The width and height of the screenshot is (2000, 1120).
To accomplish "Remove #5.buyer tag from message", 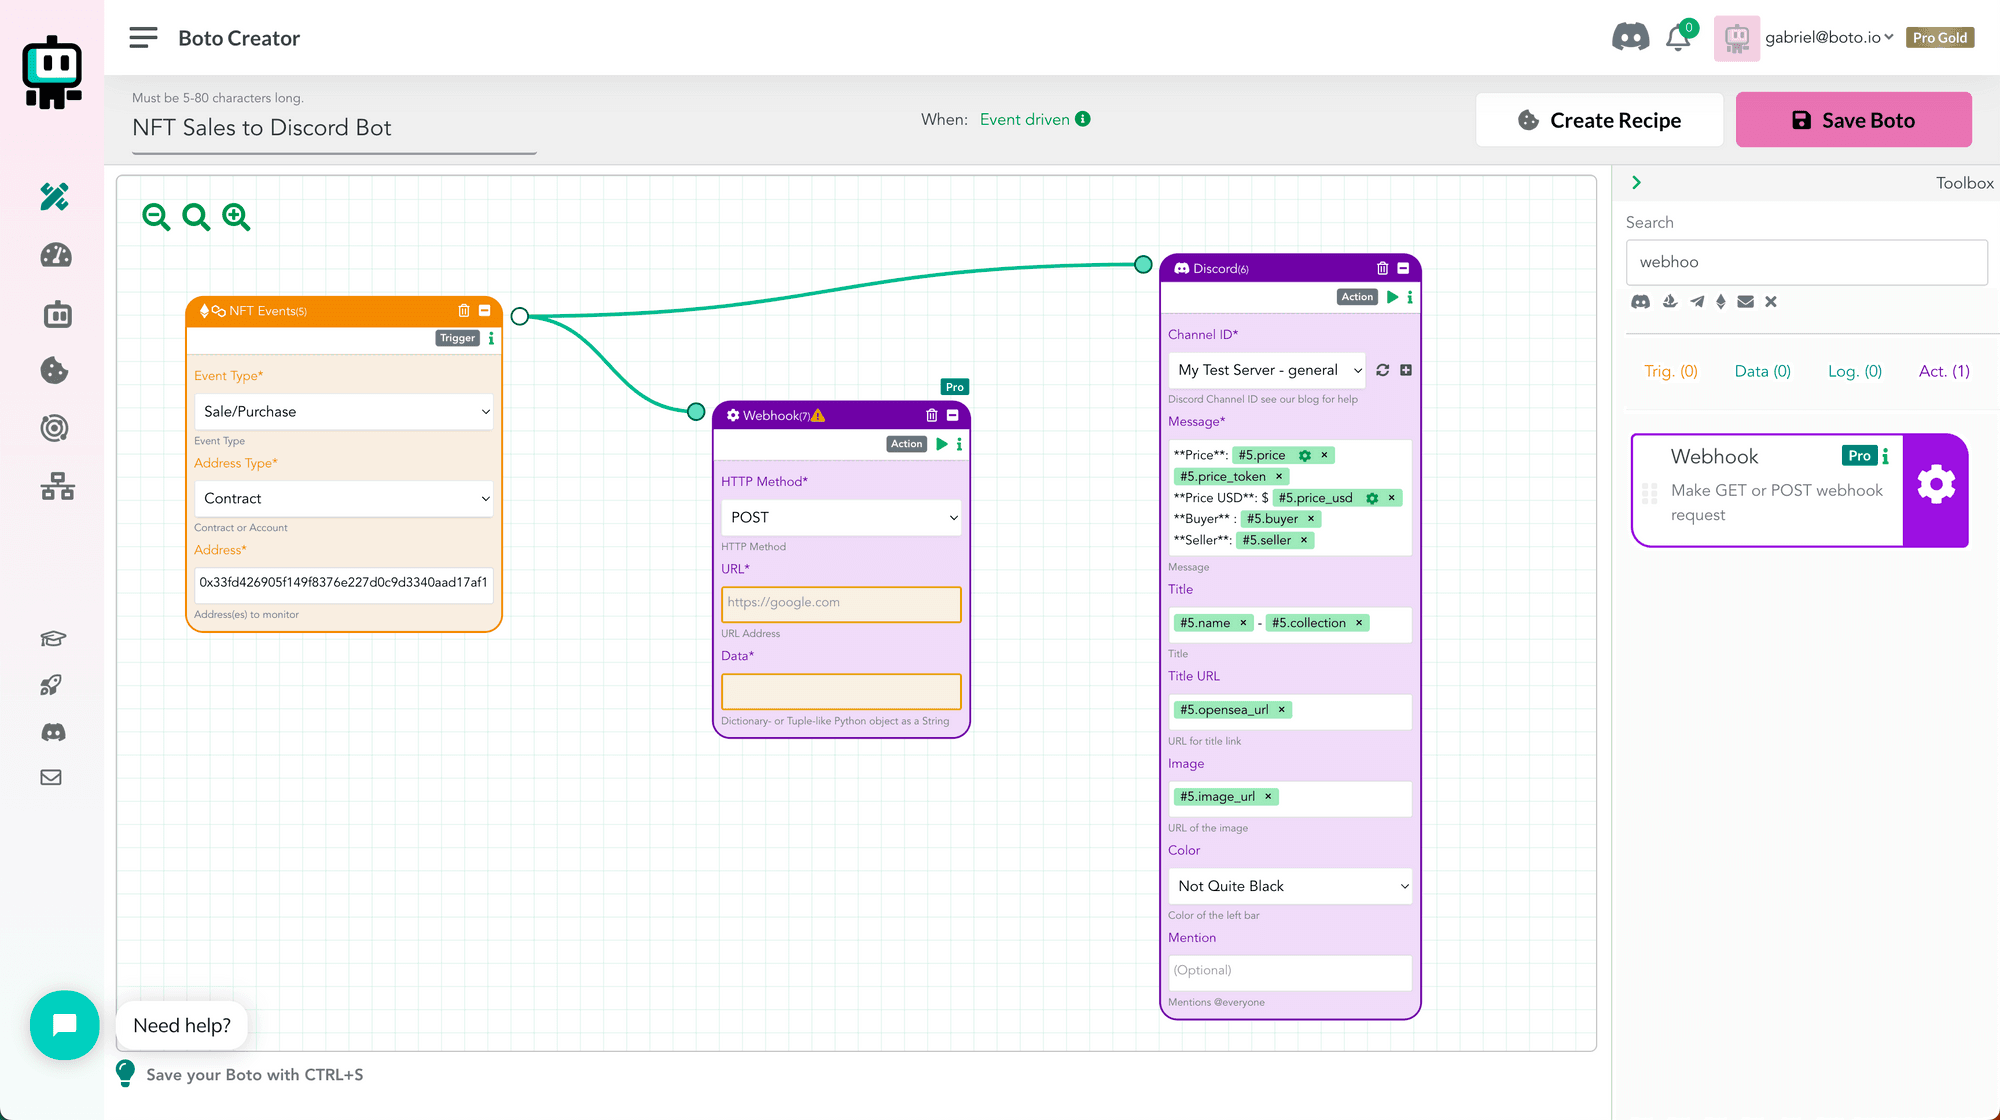I will click(1311, 519).
